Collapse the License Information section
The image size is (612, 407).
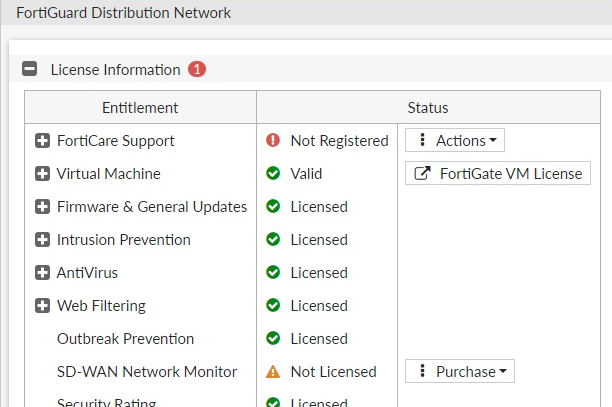(x=30, y=69)
